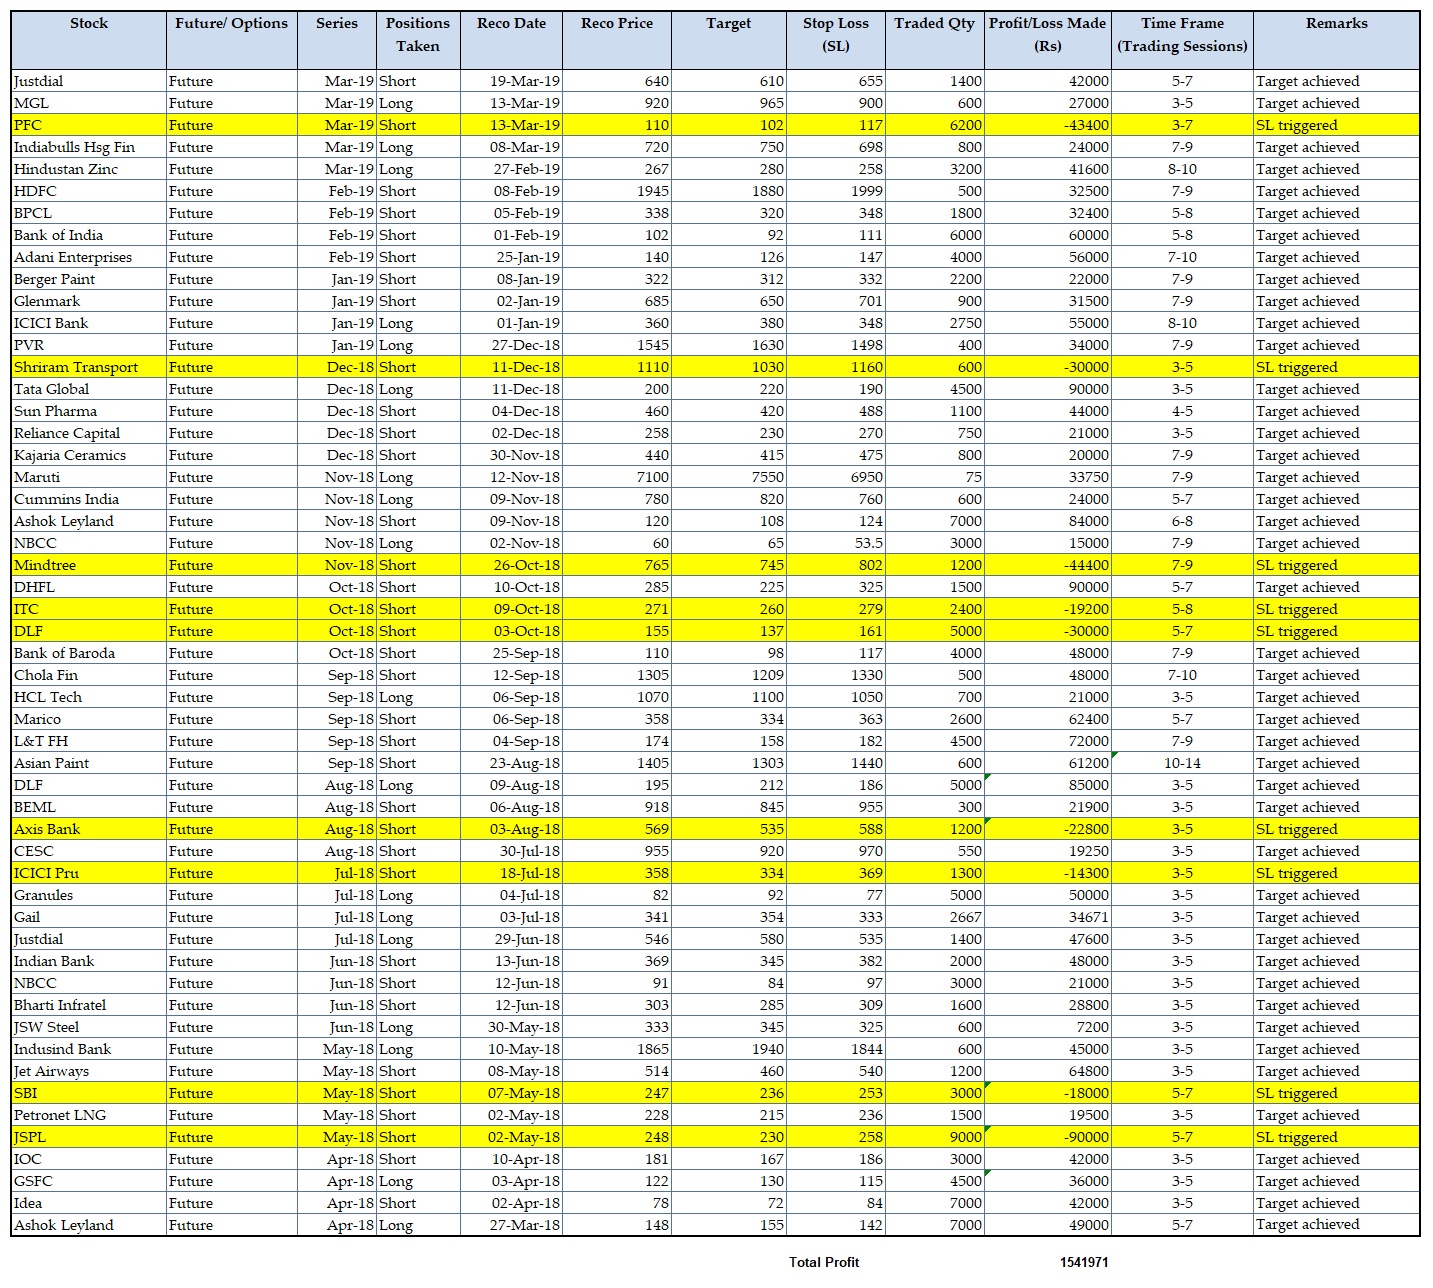Select the Bank of India cell

[x=89, y=235]
